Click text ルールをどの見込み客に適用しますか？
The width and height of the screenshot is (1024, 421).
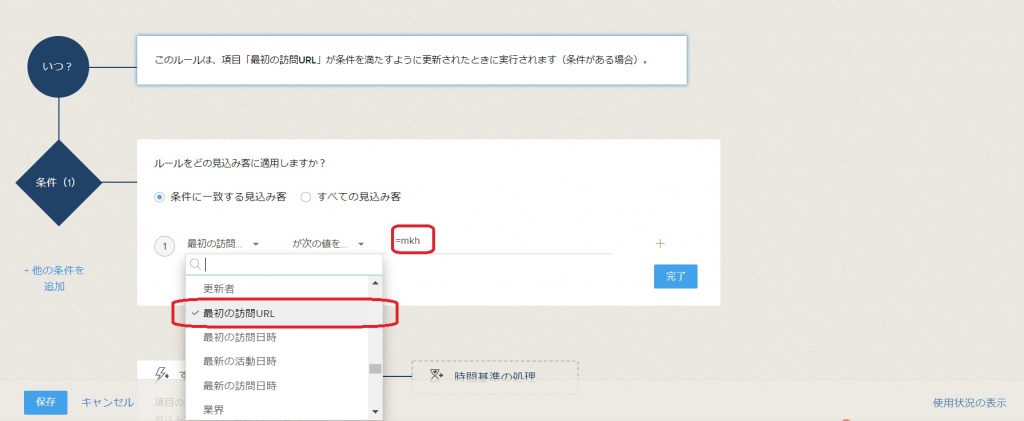tap(240, 163)
